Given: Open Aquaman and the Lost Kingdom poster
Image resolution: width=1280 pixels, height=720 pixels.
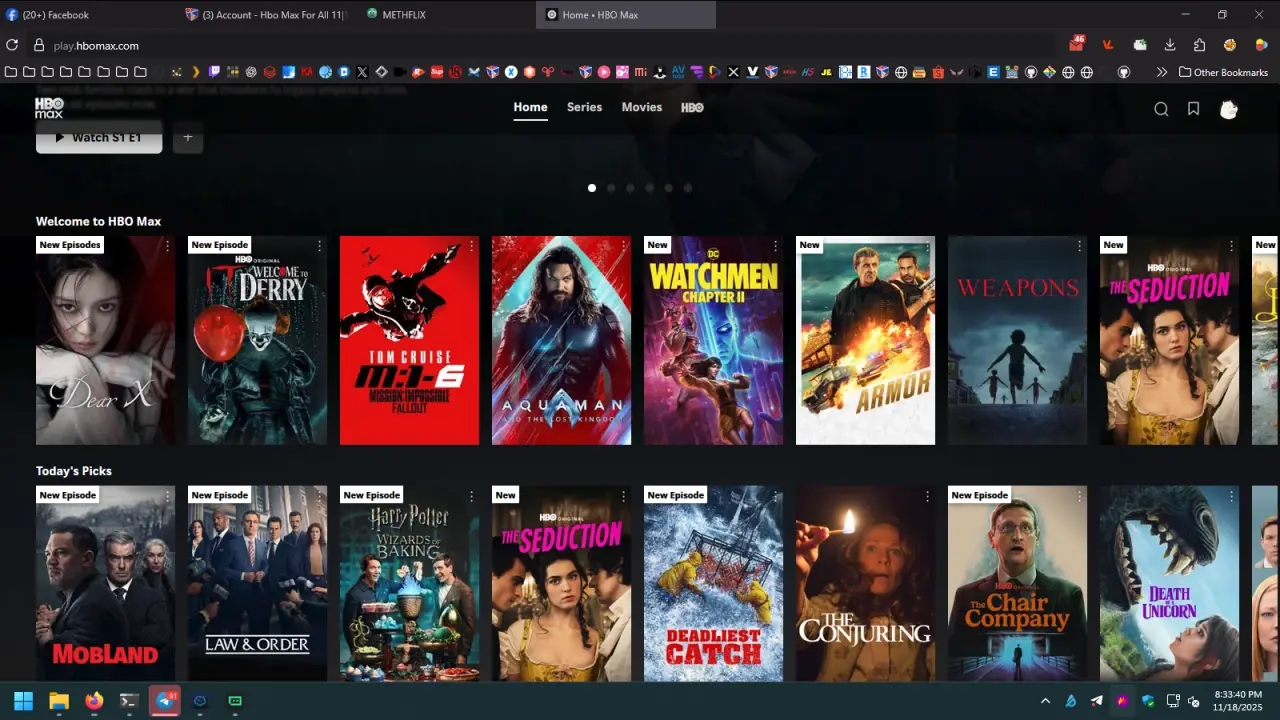Looking at the screenshot, I should 561,340.
